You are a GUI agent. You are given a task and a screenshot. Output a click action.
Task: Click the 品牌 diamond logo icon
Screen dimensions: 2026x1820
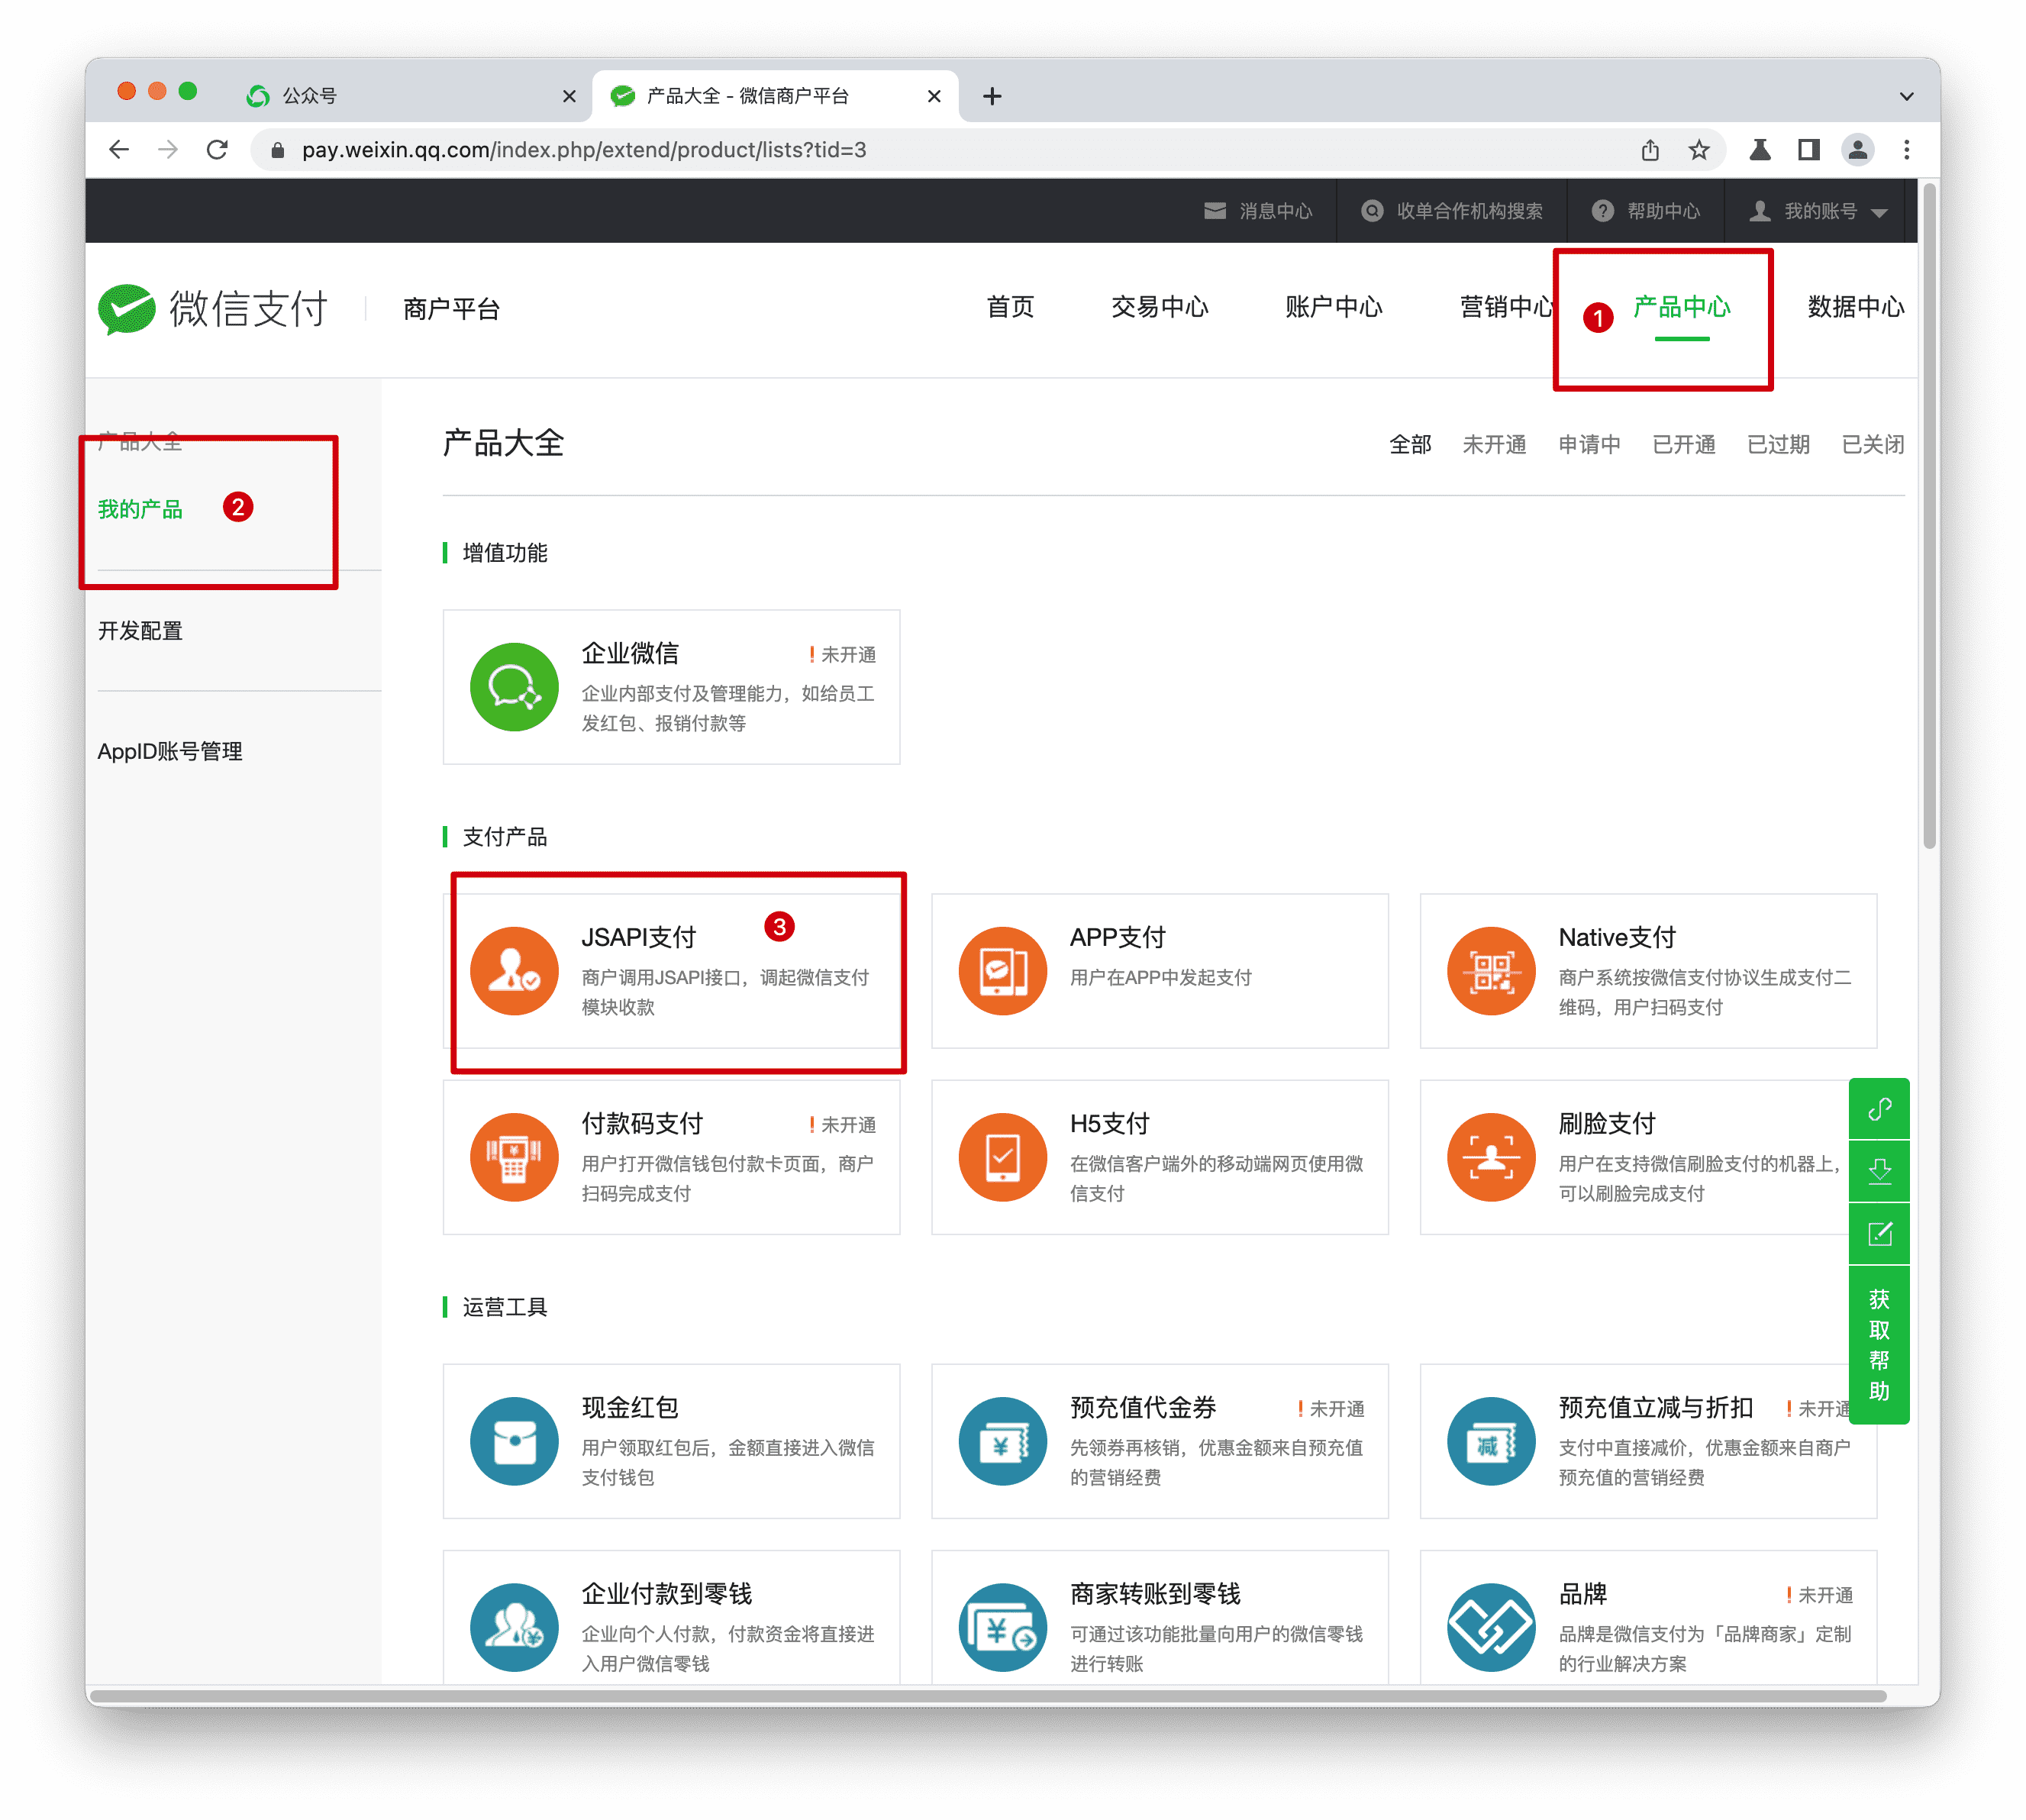[x=1491, y=1627]
